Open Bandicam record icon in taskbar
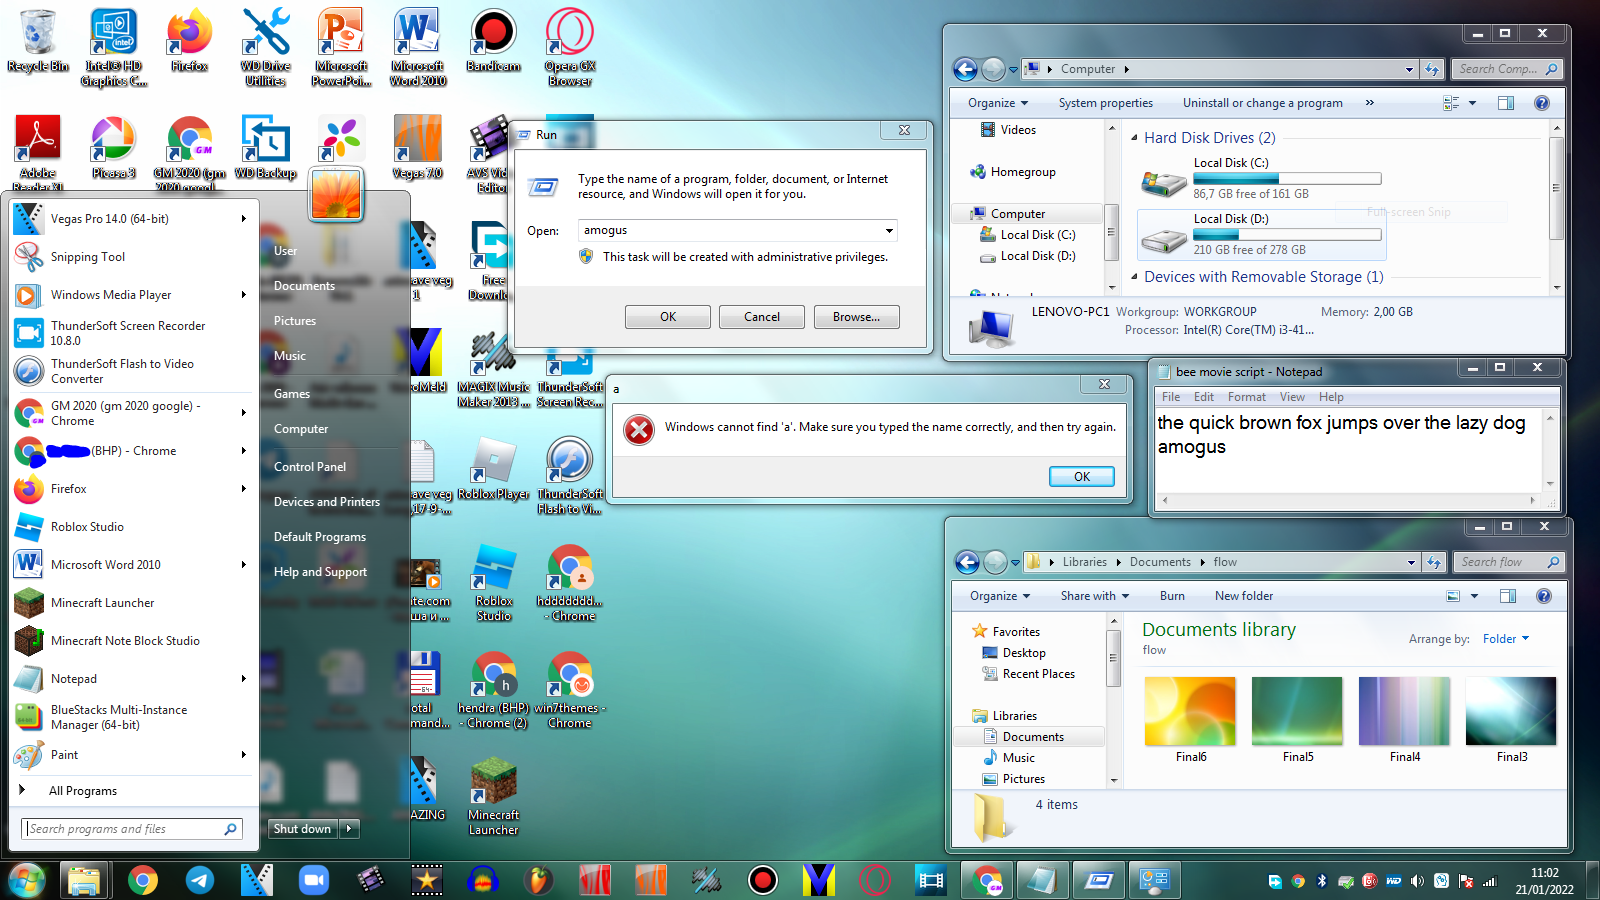 pyautogui.click(x=763, y=880)
